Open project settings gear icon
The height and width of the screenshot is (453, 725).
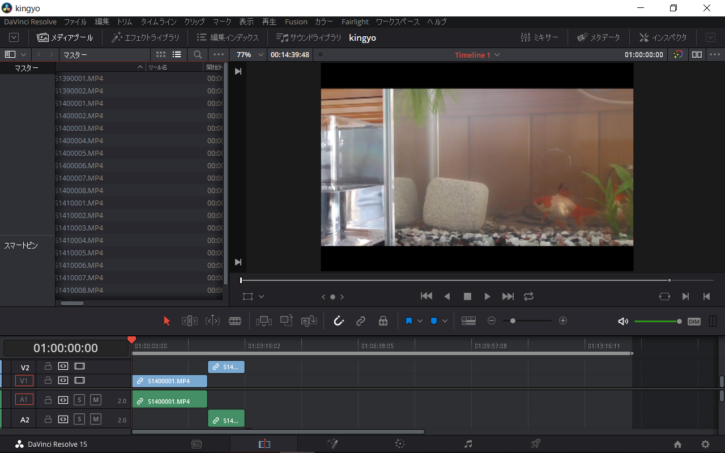pos(706,443)
